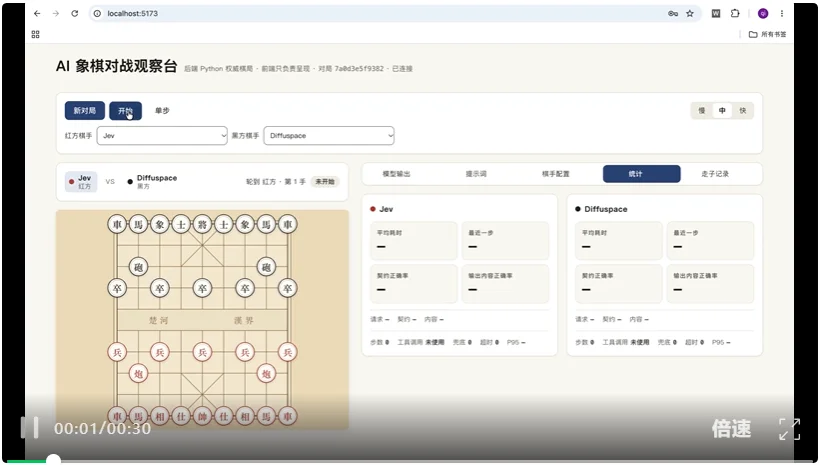The image size is (820, 465).
Task: Click Diffuspace's 平均耗时 stat card
Action: [x=619, y=241]
